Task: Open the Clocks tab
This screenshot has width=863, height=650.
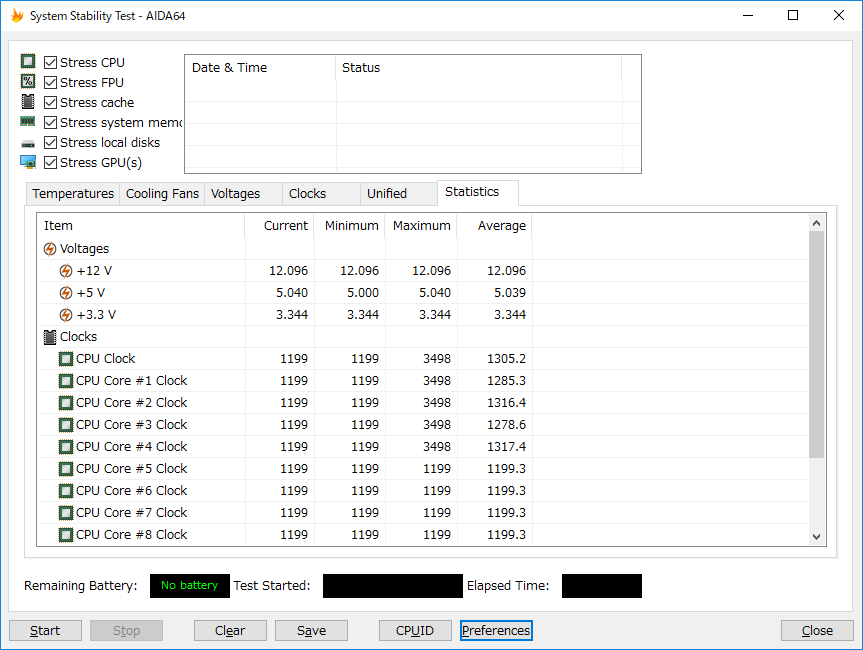Action: pos(321,194)
